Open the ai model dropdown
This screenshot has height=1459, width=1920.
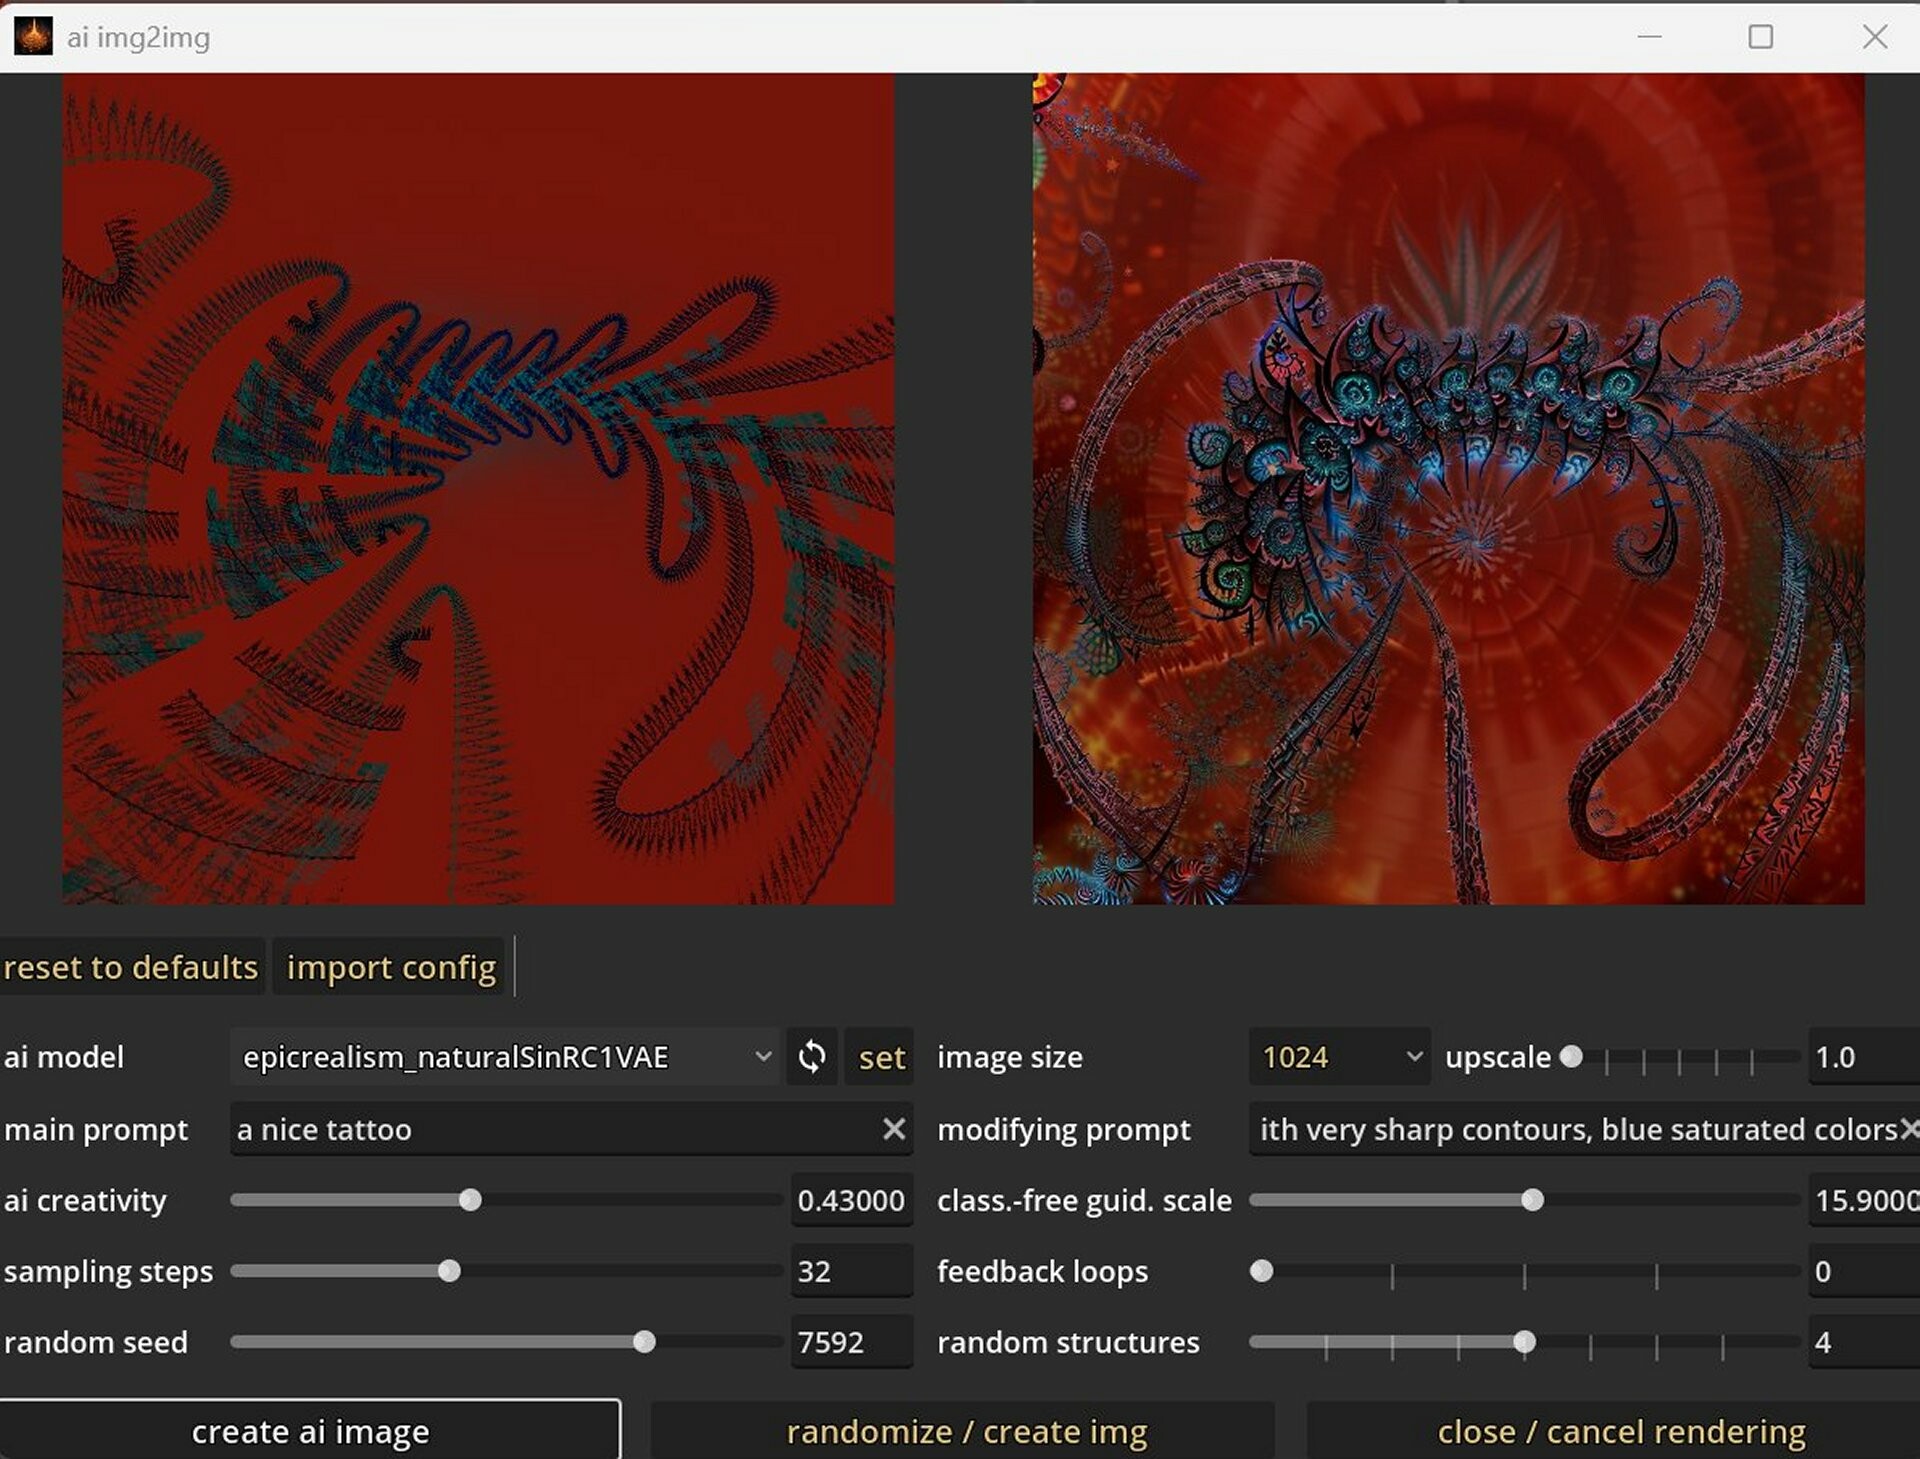(x=764, y=1057)
